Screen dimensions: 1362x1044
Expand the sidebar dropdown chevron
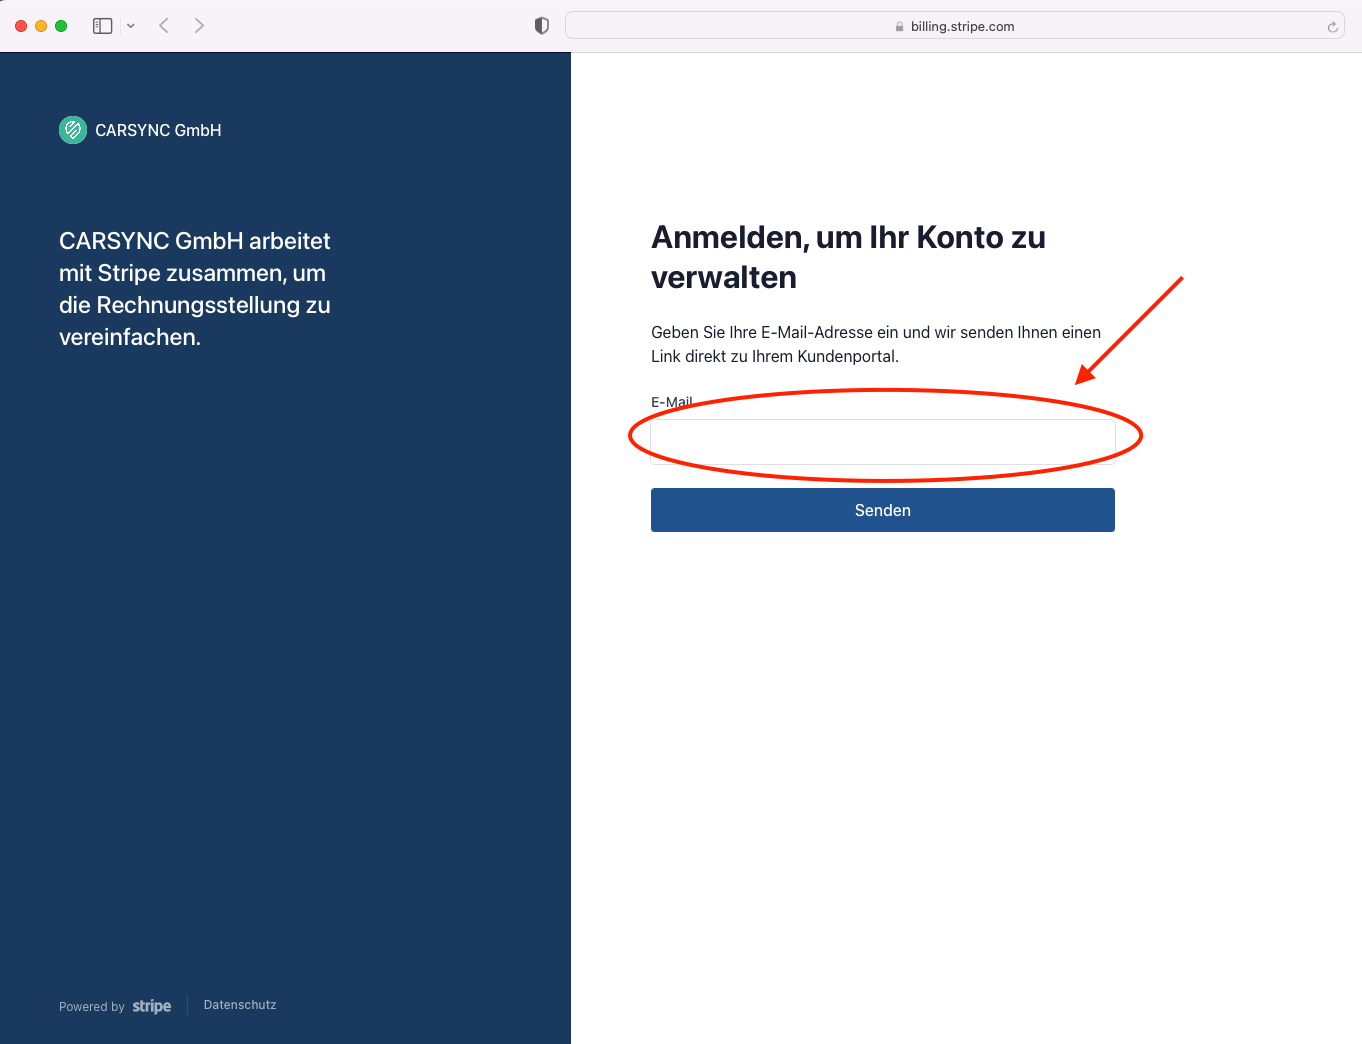tap(131, 26)
